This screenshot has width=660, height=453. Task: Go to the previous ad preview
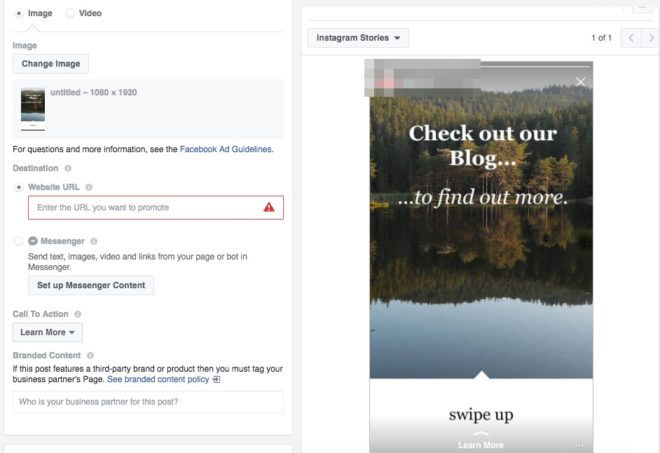click(x=631, y=38)
